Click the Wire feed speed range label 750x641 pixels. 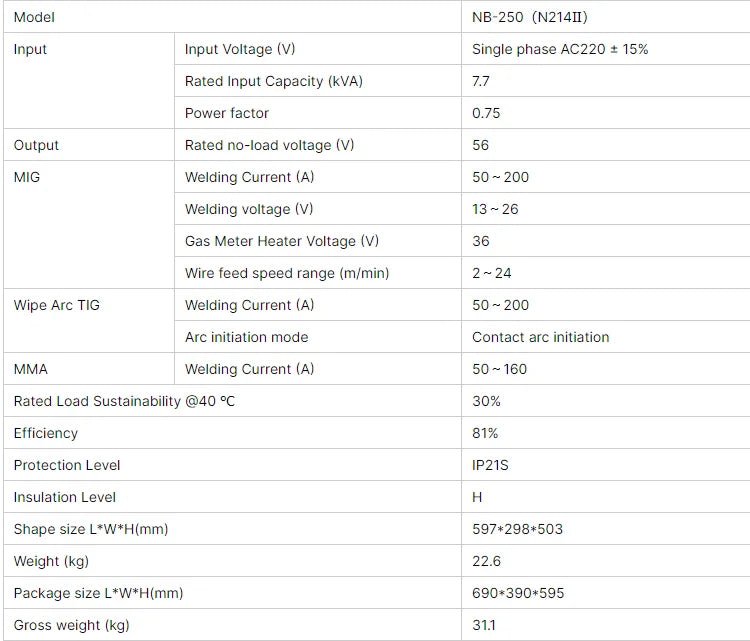pyautogui.click(x=287, y=273)
